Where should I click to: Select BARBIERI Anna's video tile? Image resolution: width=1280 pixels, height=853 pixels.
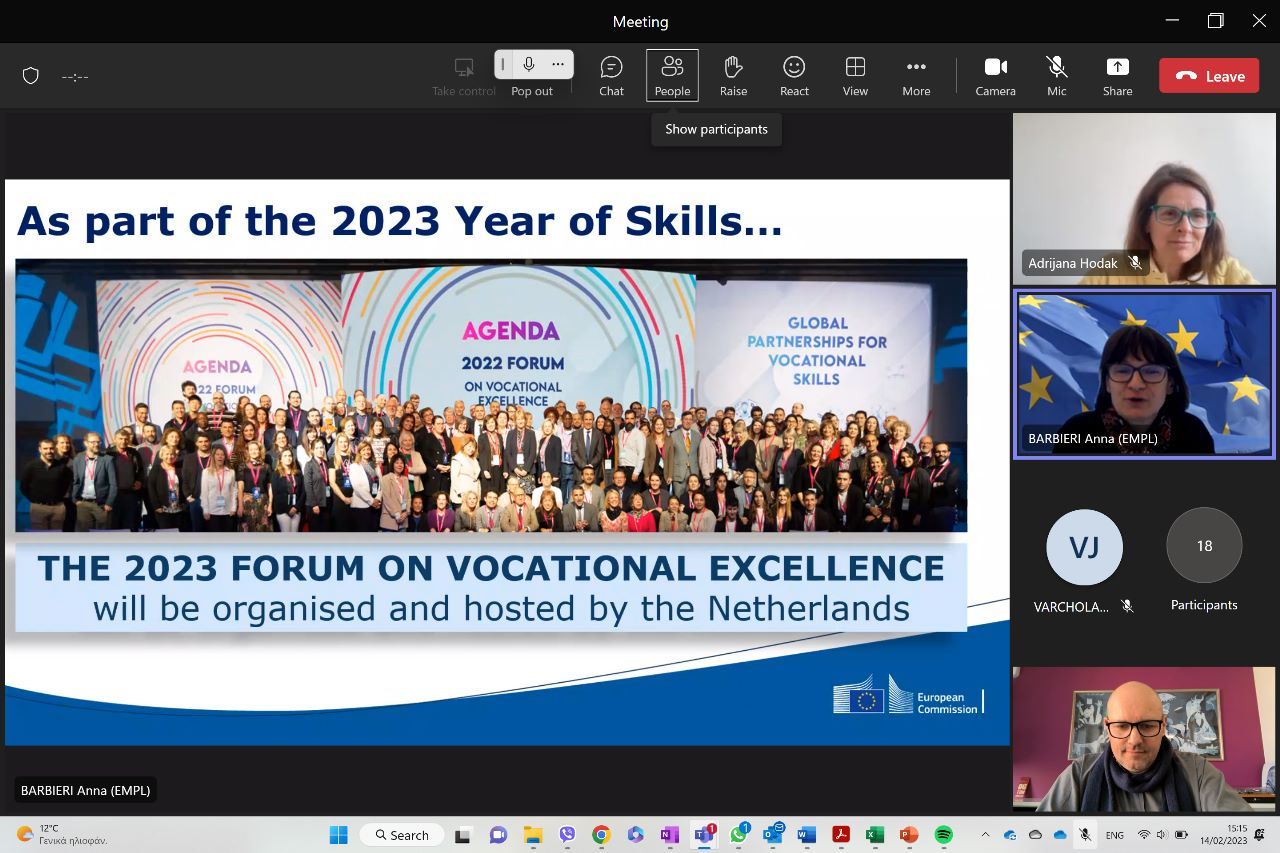point(1144,374)
